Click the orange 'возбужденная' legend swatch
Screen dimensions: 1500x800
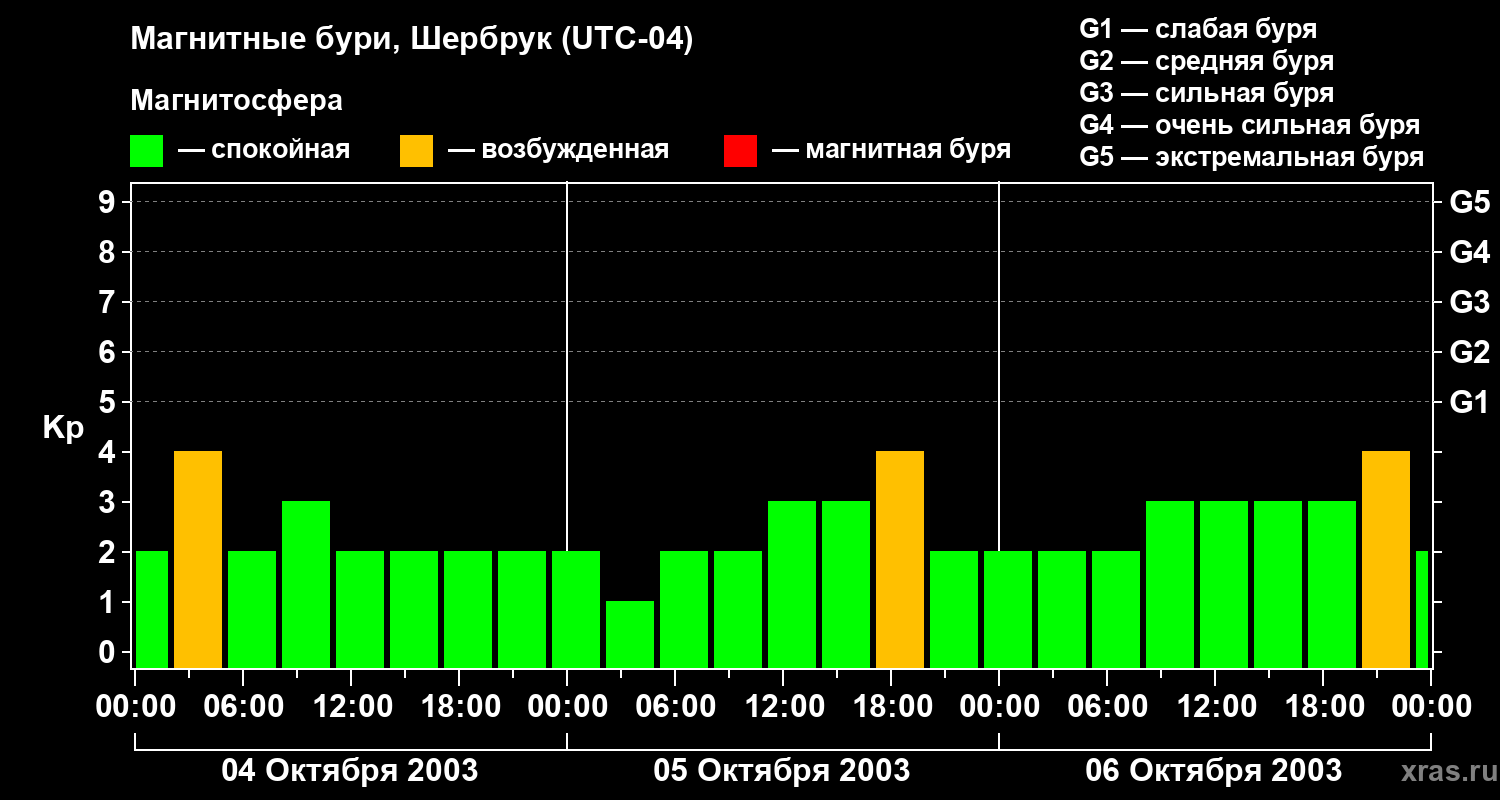tap(416, 151)
